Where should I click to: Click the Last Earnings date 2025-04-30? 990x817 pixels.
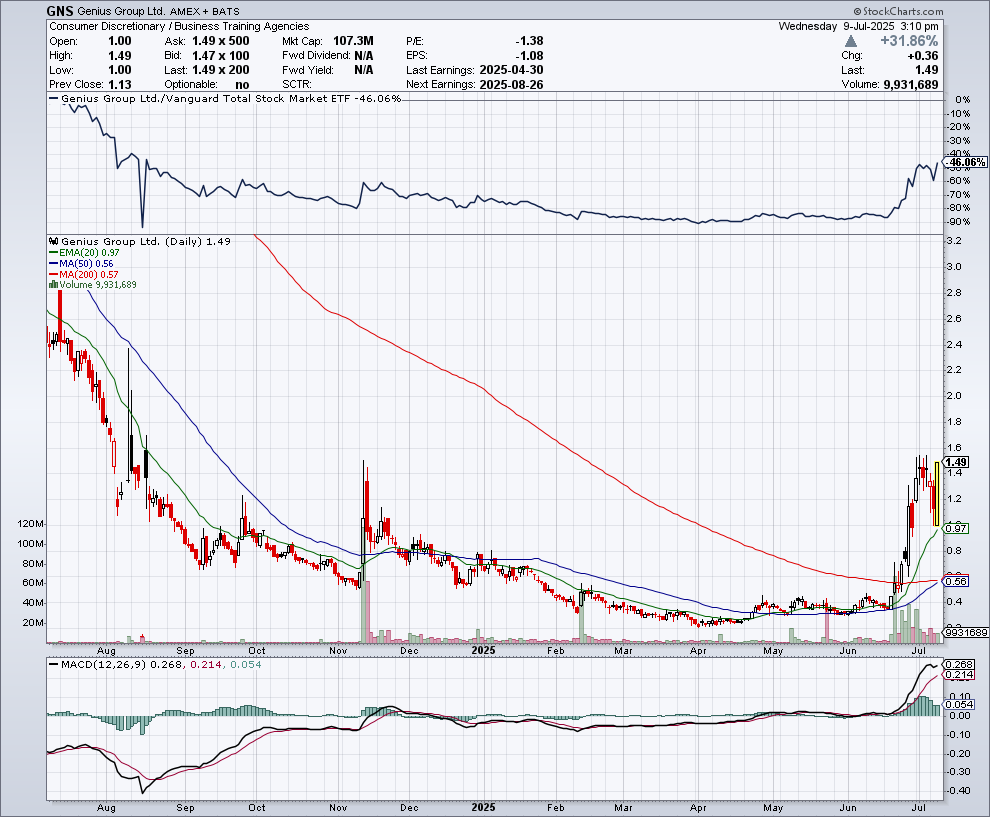point(511,70)
